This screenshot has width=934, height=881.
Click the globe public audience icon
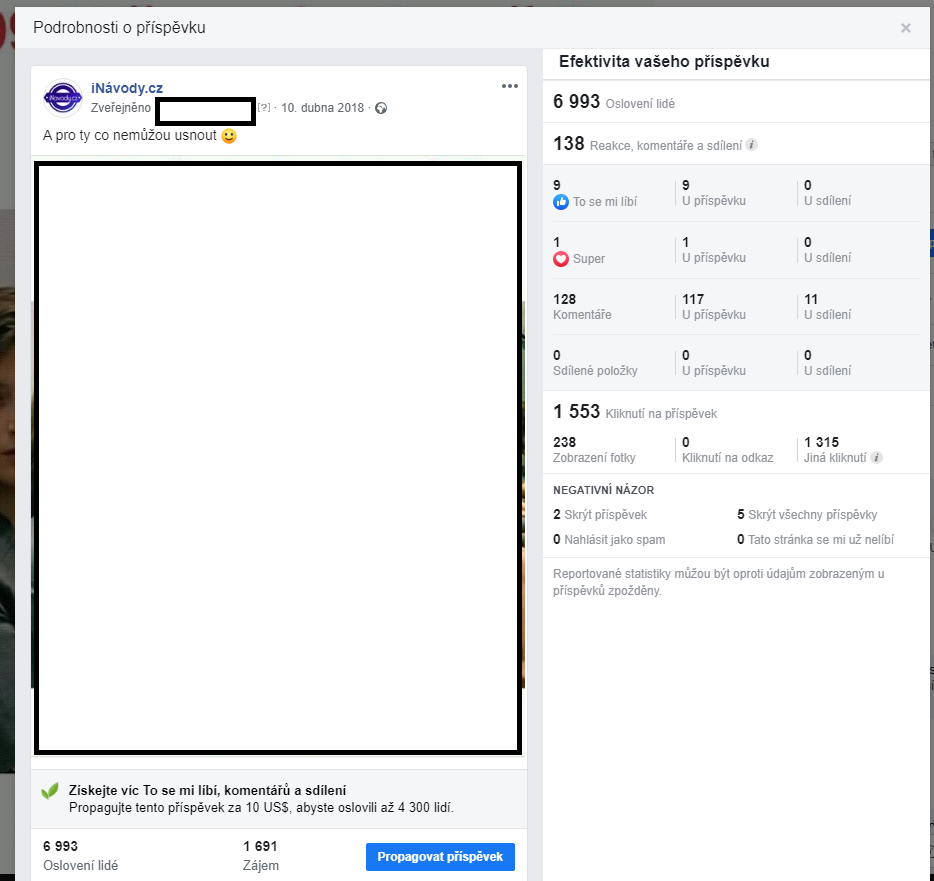coord(381,108)
